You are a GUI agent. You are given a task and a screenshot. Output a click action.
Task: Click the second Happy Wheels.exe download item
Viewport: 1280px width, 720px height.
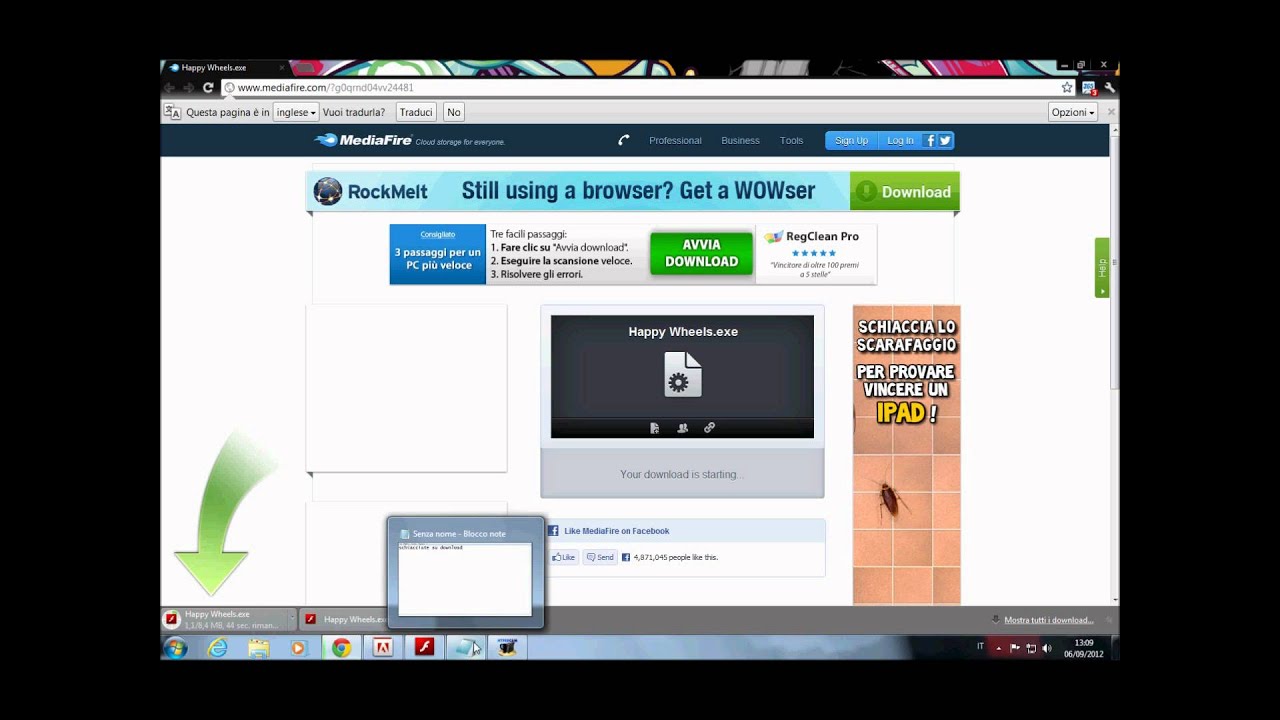click(345, 620)
